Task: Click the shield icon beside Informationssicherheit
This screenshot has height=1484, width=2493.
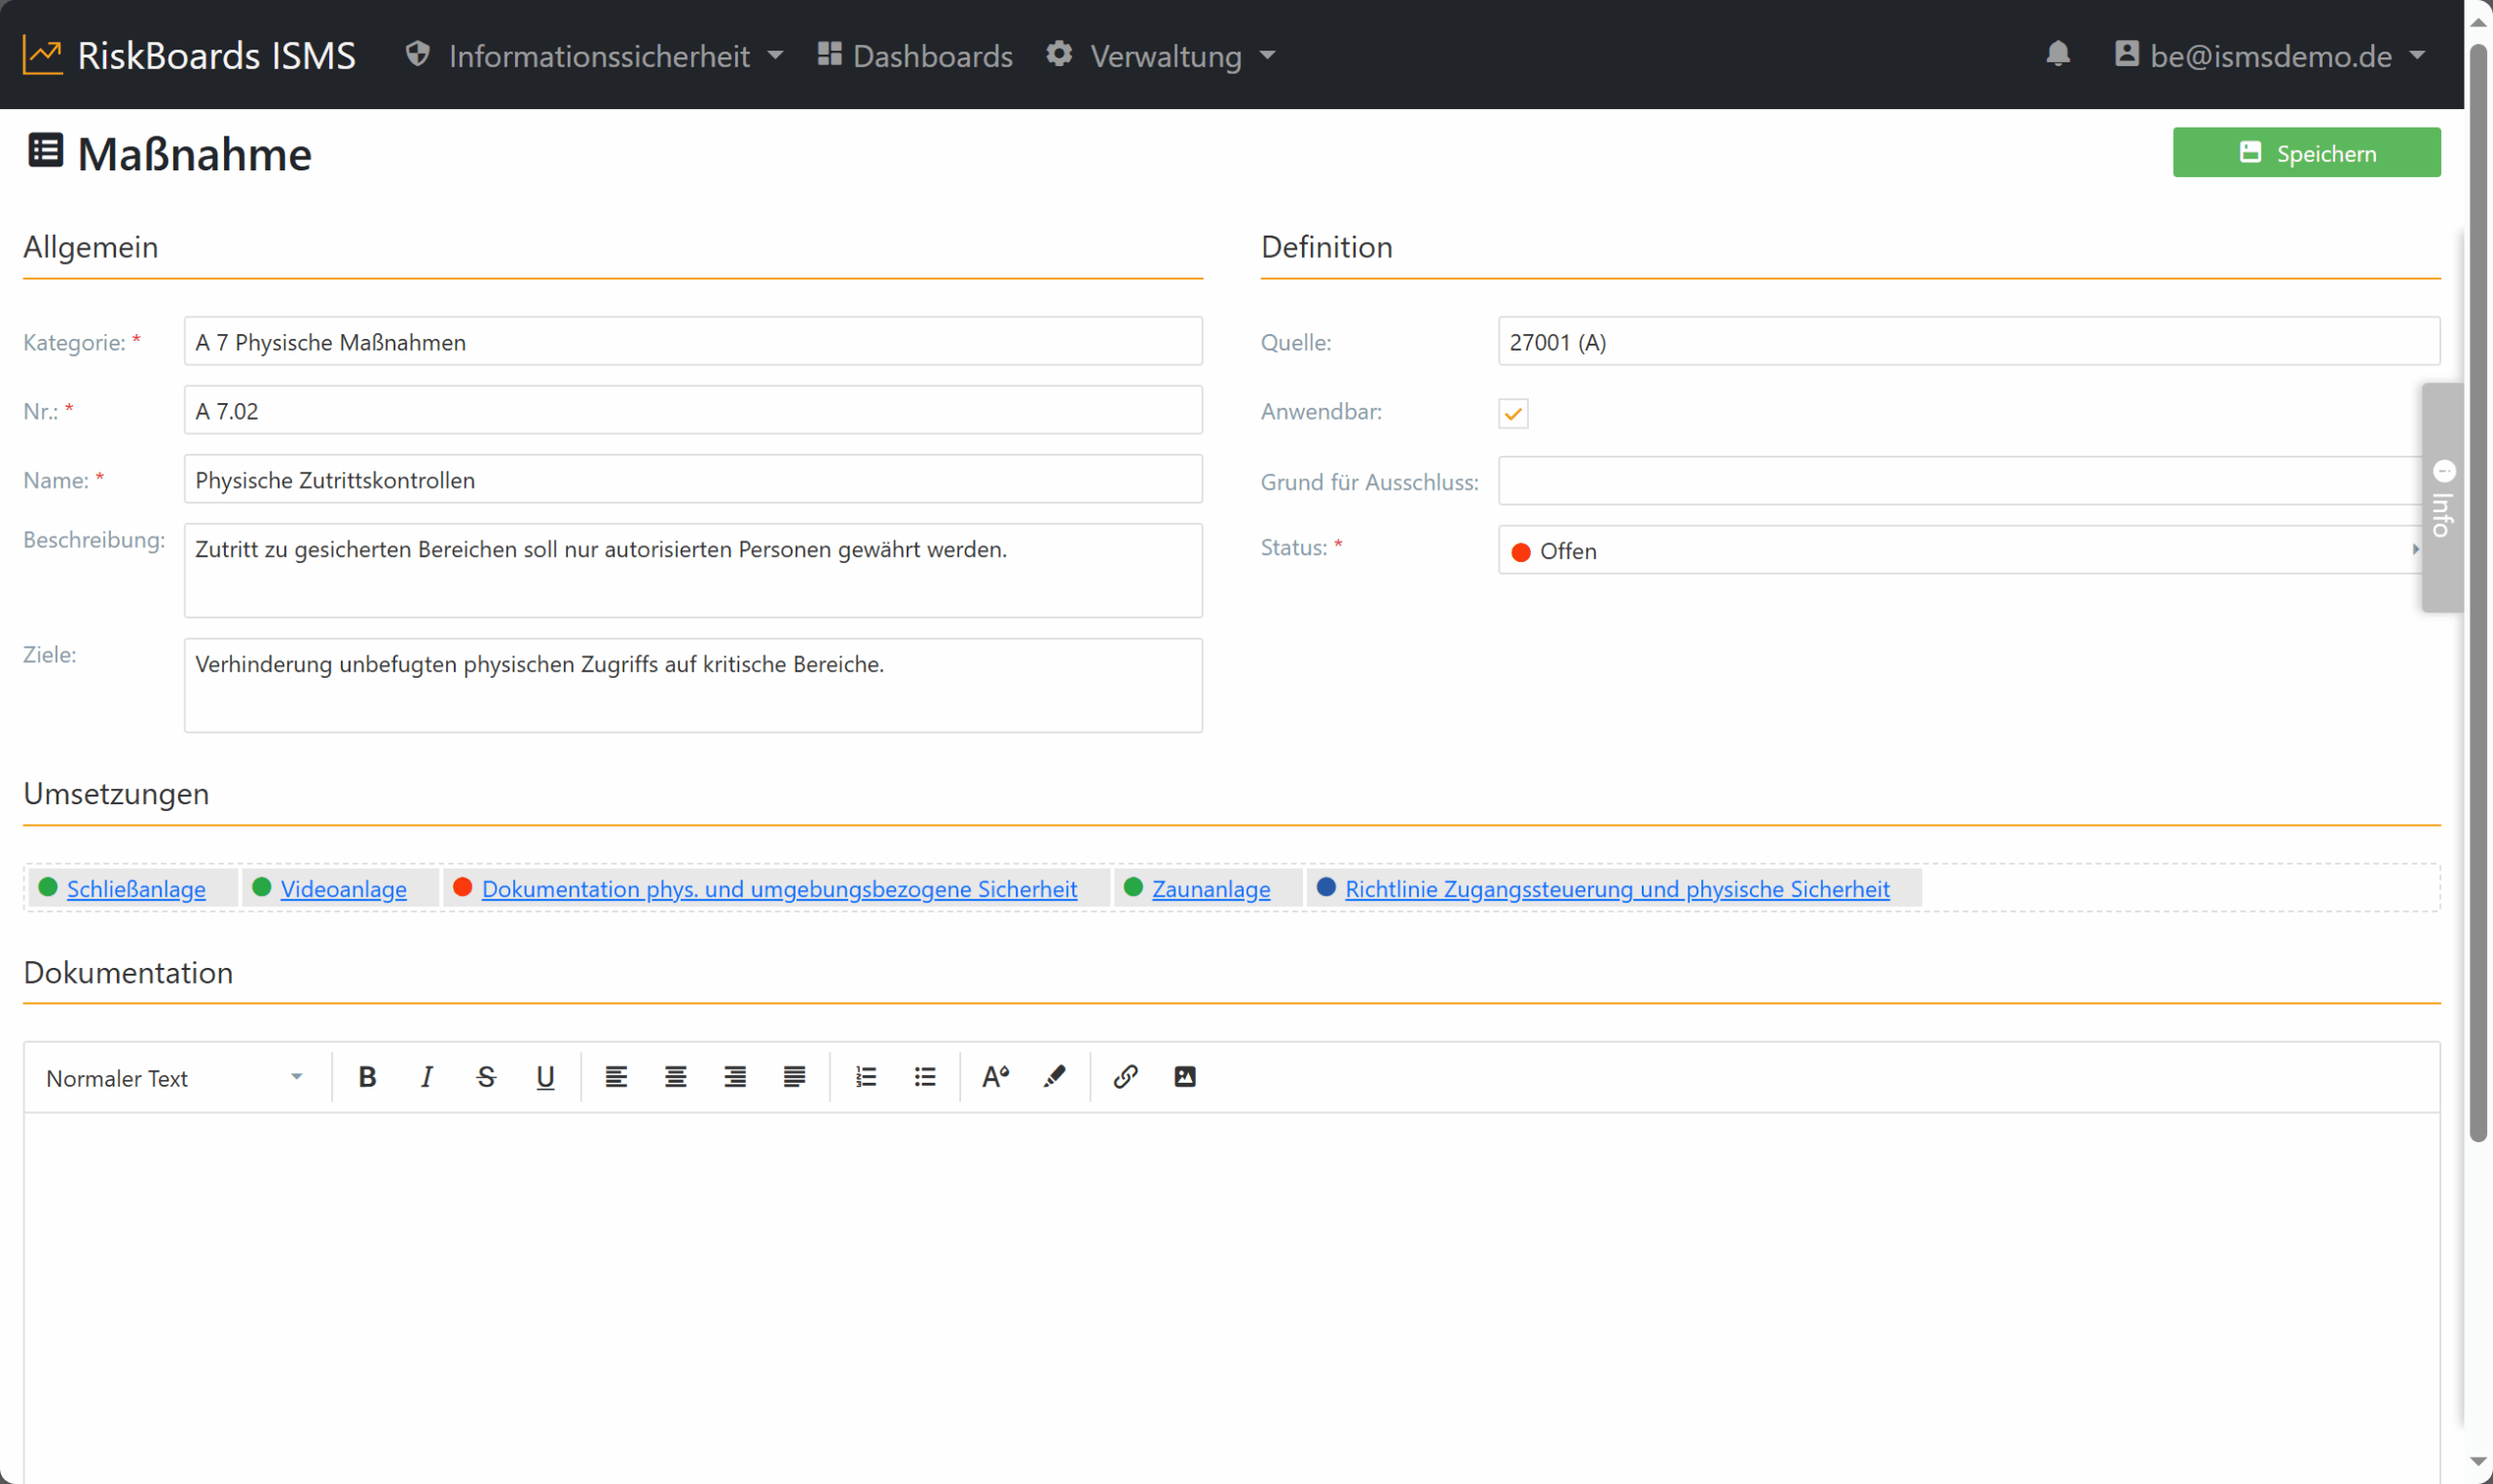Action: coord(418,54)
